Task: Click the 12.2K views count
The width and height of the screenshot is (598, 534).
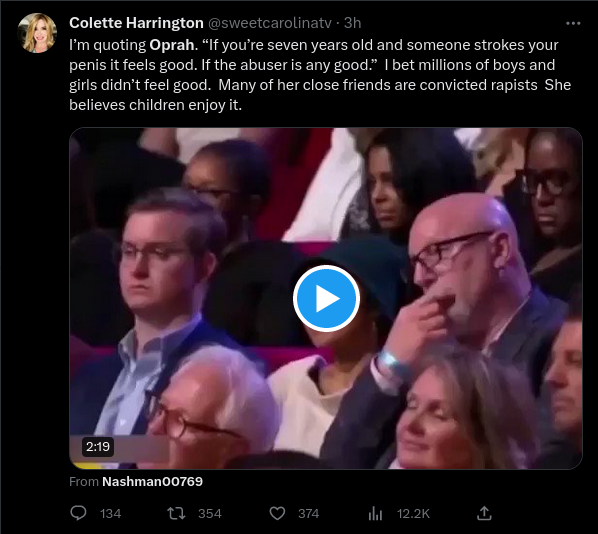Action: 413,514
